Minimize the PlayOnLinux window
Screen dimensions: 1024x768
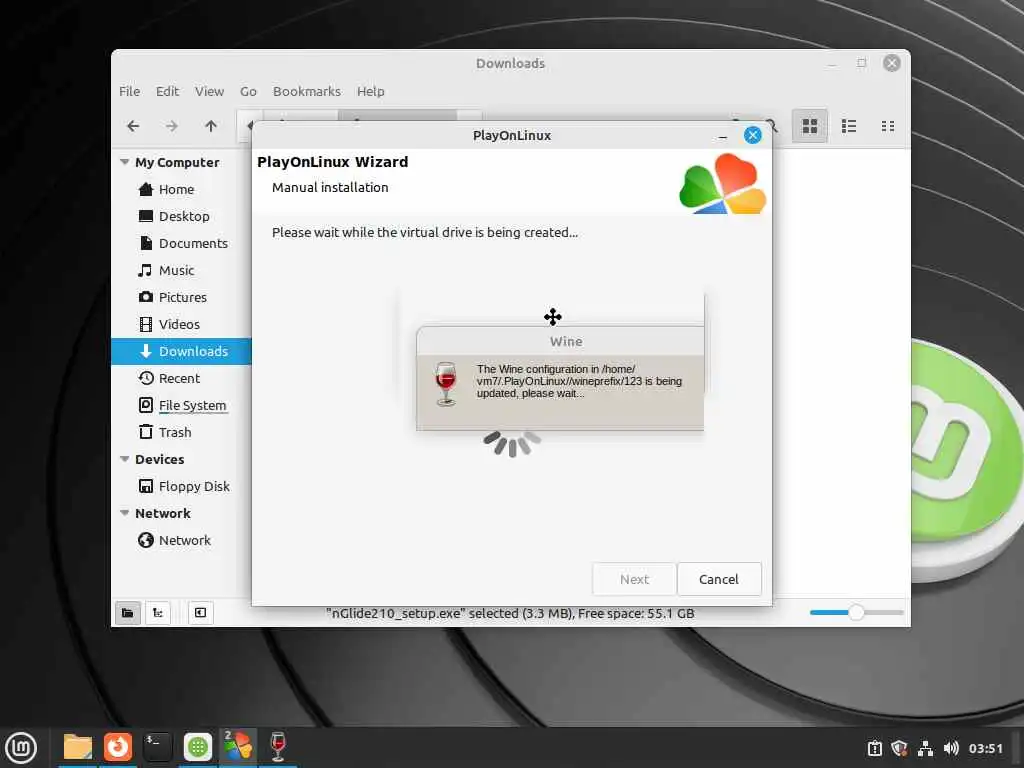tap(722, 136)
